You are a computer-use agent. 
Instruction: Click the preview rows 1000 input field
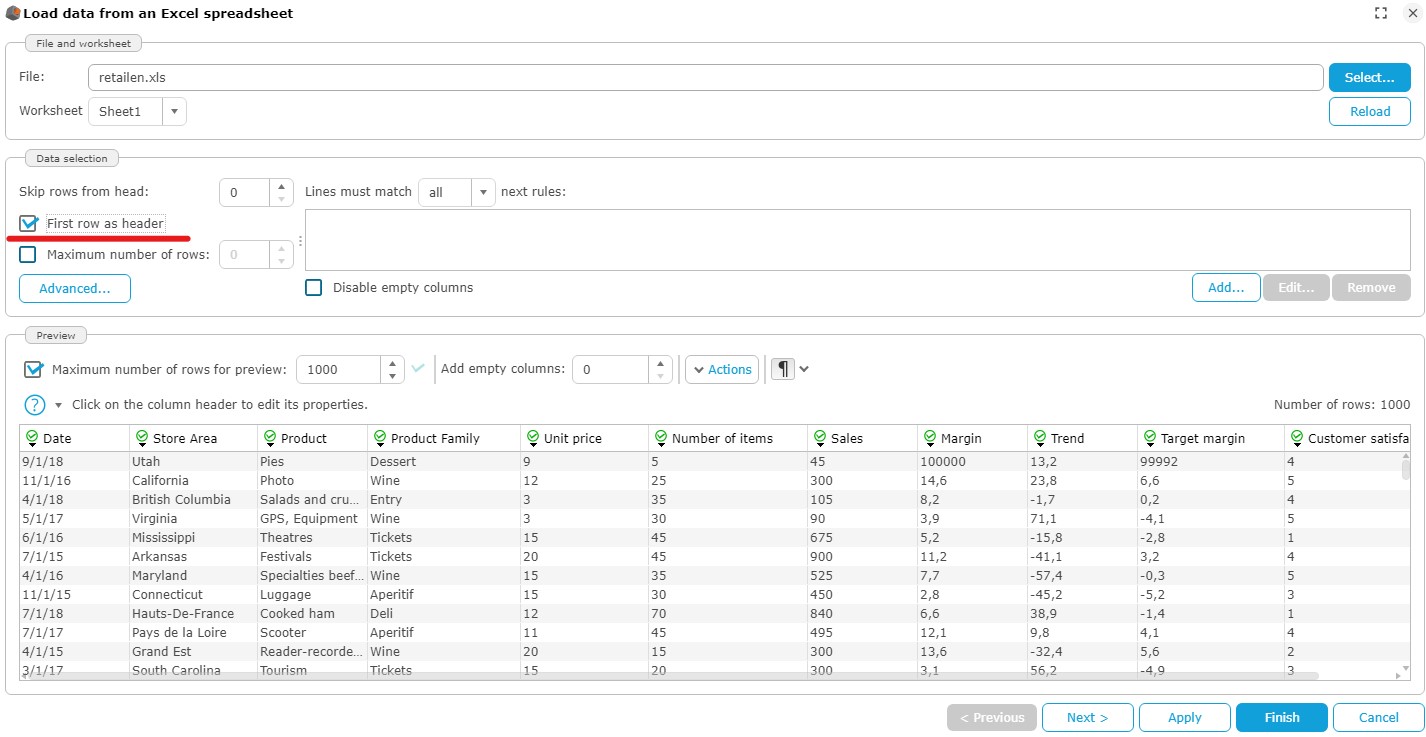(338, 369)
